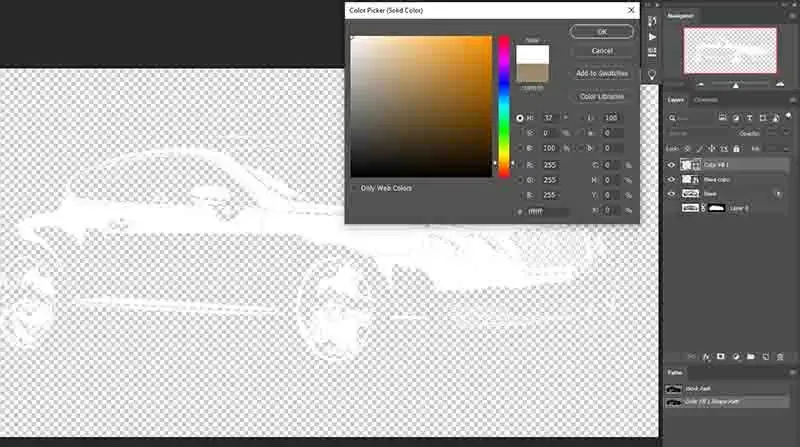This screenshot has width=800, height=447.
Task: Close the Color Picker dialog
Action: click(631, 10)
